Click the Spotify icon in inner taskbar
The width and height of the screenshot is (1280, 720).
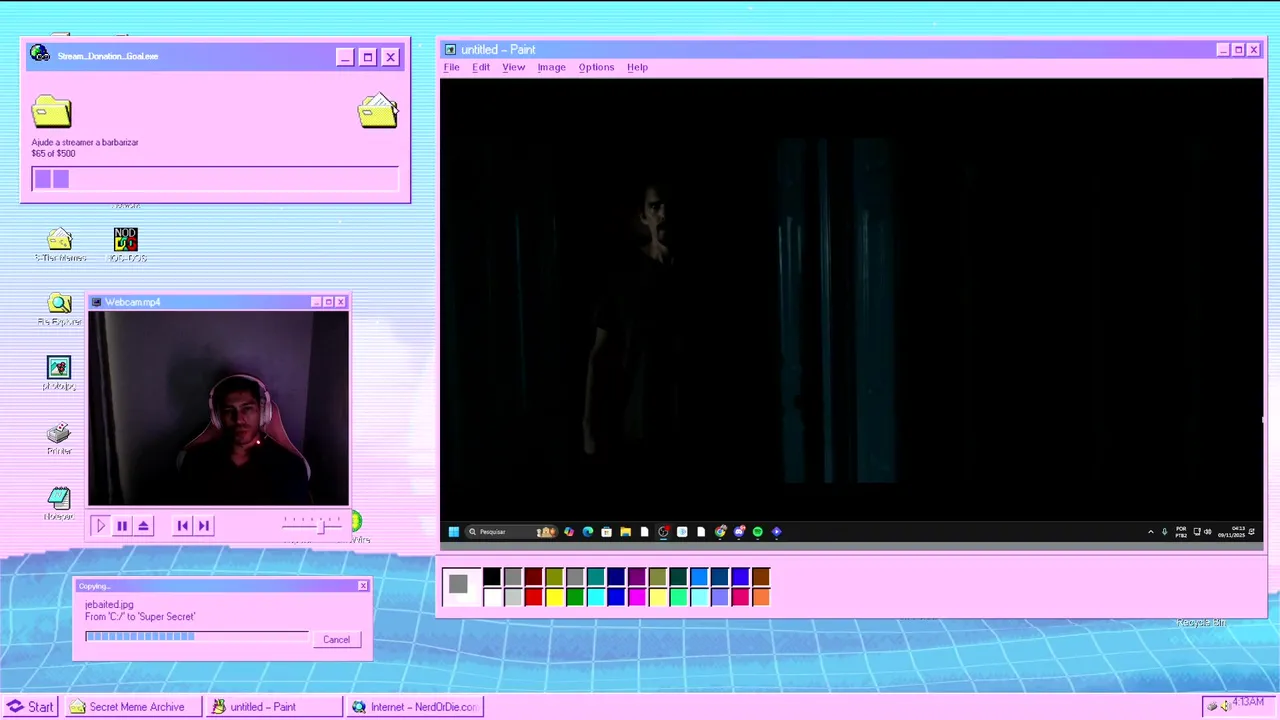tap(757, 532)
